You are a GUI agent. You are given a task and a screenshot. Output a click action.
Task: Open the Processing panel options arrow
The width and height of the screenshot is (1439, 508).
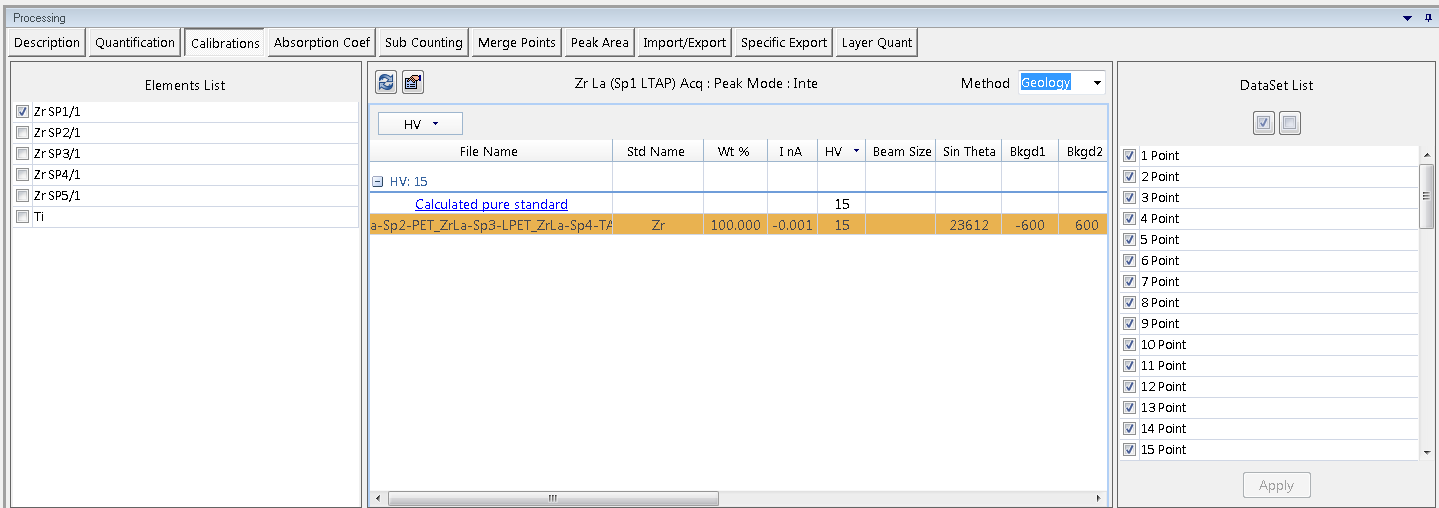(1408, 18)
